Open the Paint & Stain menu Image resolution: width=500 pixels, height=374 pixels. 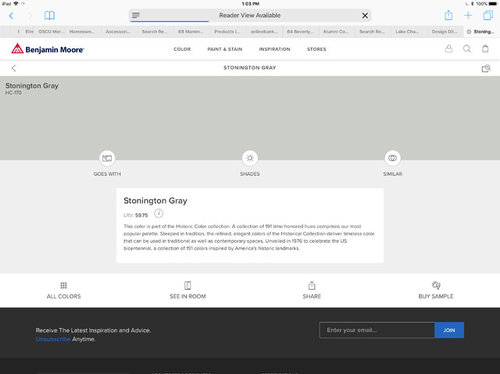pyautogui.click(x=225, y=49)
